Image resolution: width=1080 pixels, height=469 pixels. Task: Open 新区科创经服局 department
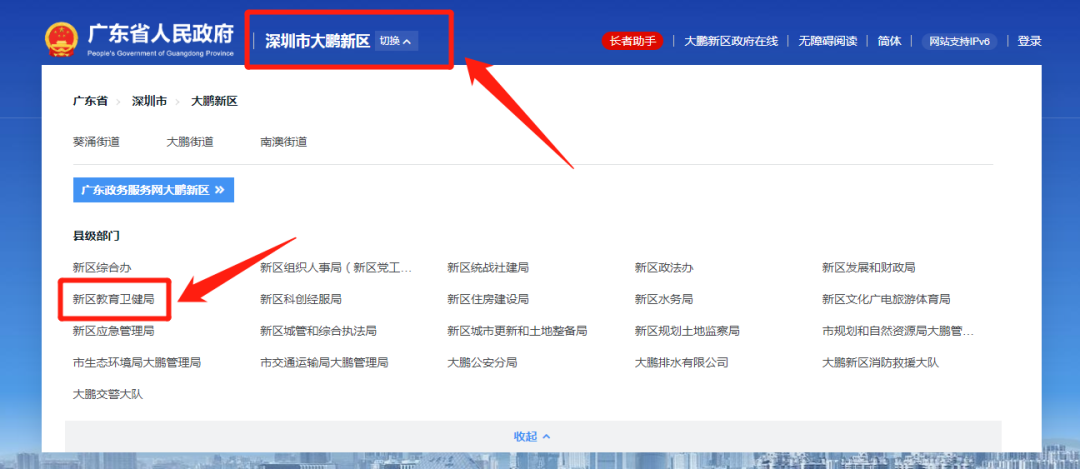point(301,300)
